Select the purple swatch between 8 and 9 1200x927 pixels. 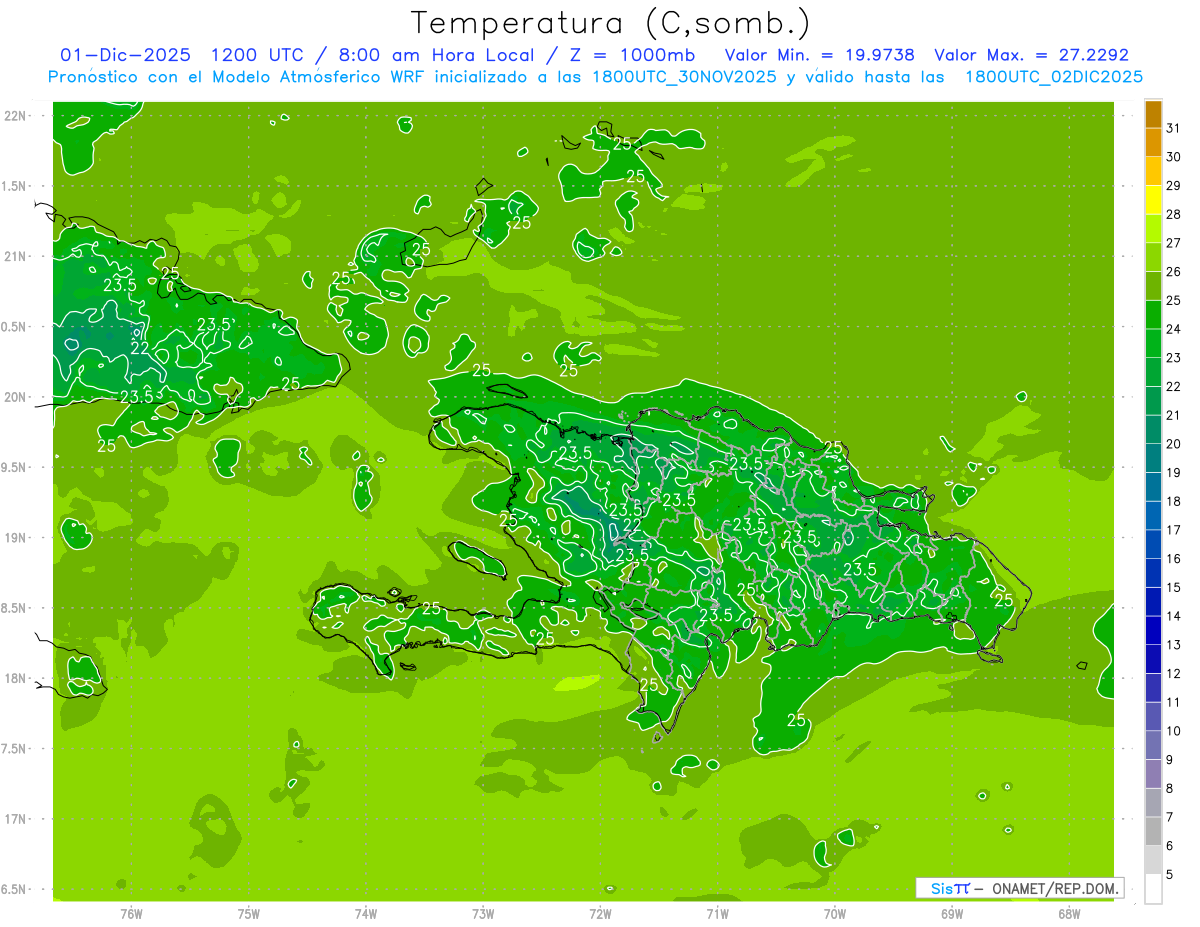pos(1153,774)
